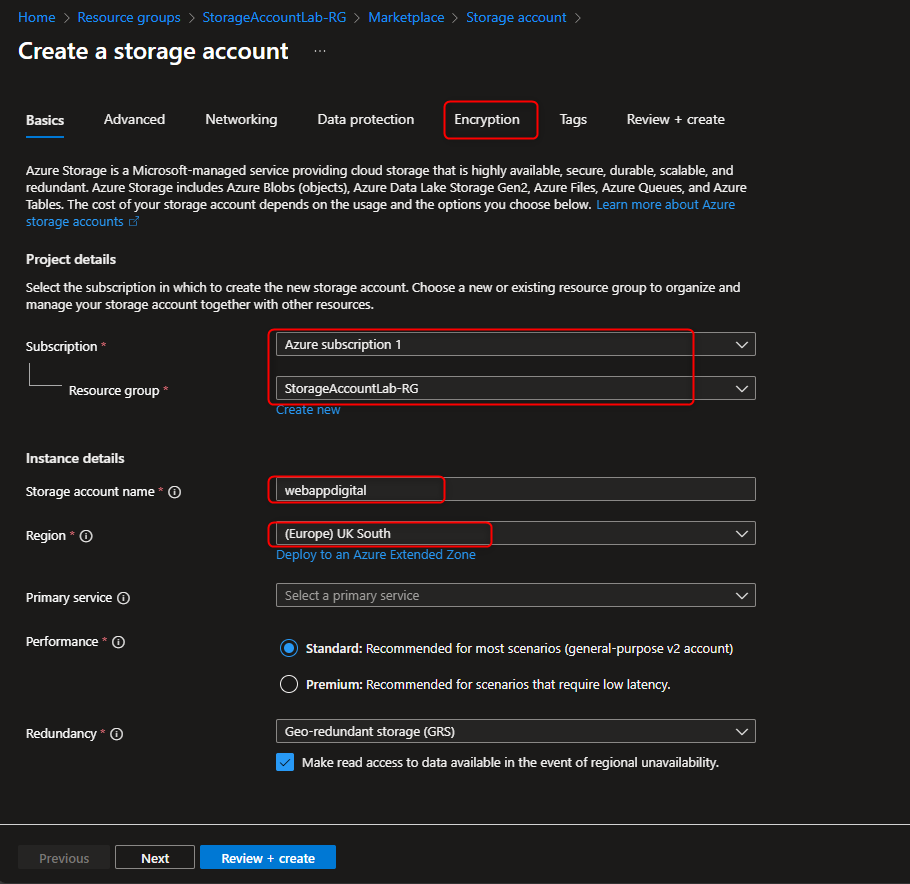Click the info icon beside Redundancy
Viewport: 910px width, 884px height.
[x=117, y=733]
